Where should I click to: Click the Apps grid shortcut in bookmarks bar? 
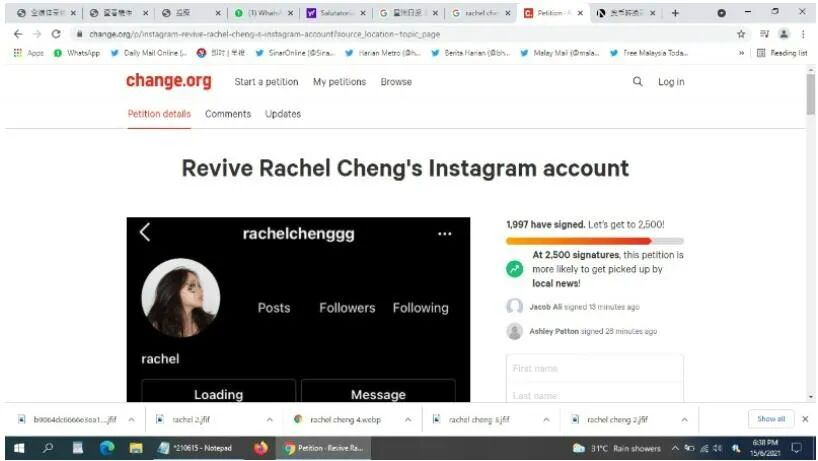[x=29, y=53]
